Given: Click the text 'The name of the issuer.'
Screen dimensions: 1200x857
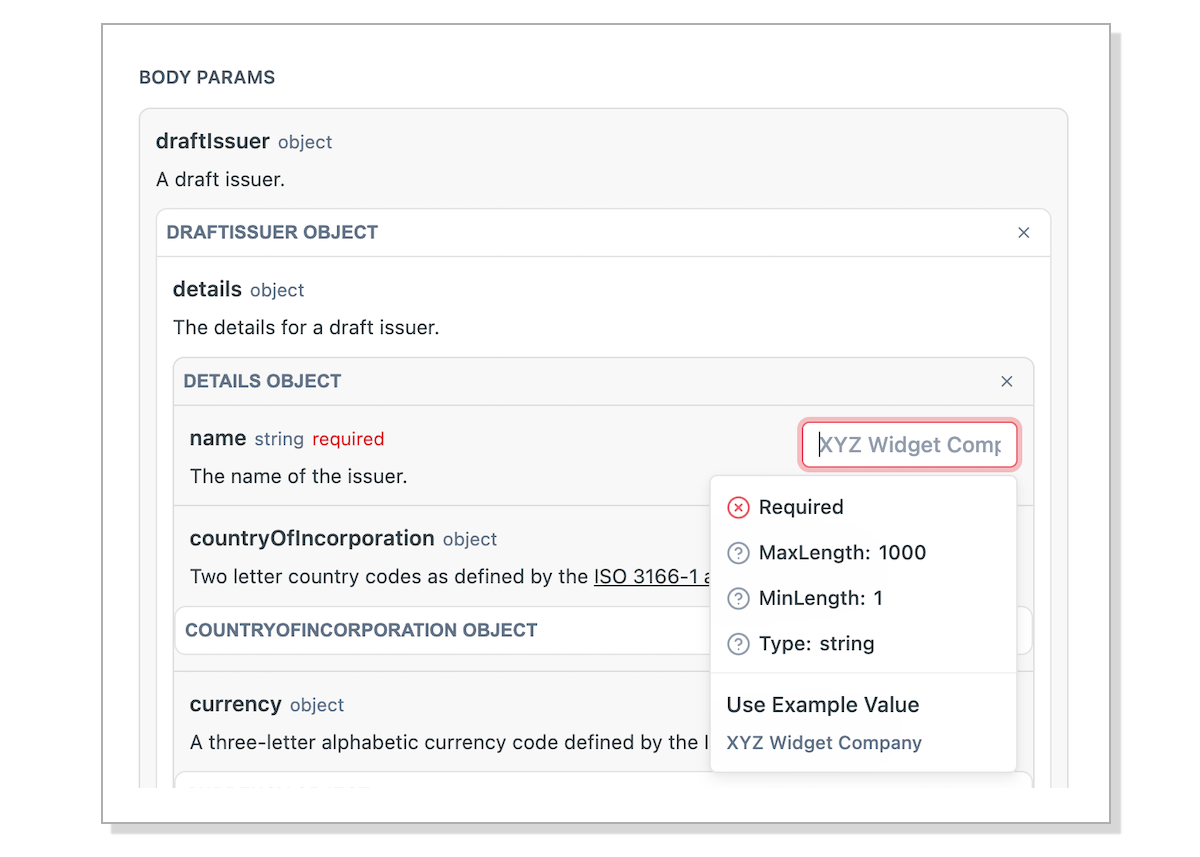Looking at the screenshot, I should 298,476.
